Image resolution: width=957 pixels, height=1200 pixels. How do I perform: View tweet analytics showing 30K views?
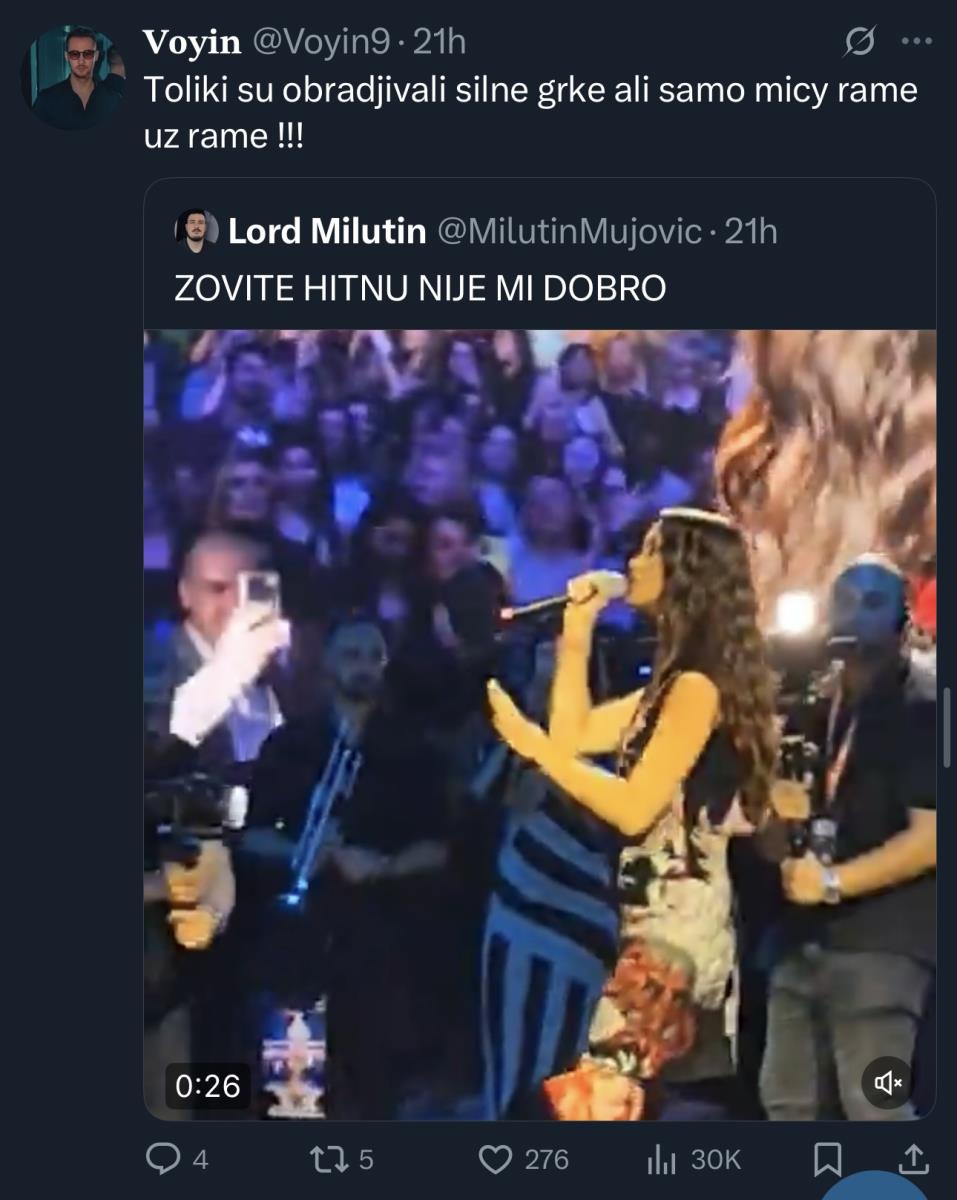click(x=662, y=1159)
